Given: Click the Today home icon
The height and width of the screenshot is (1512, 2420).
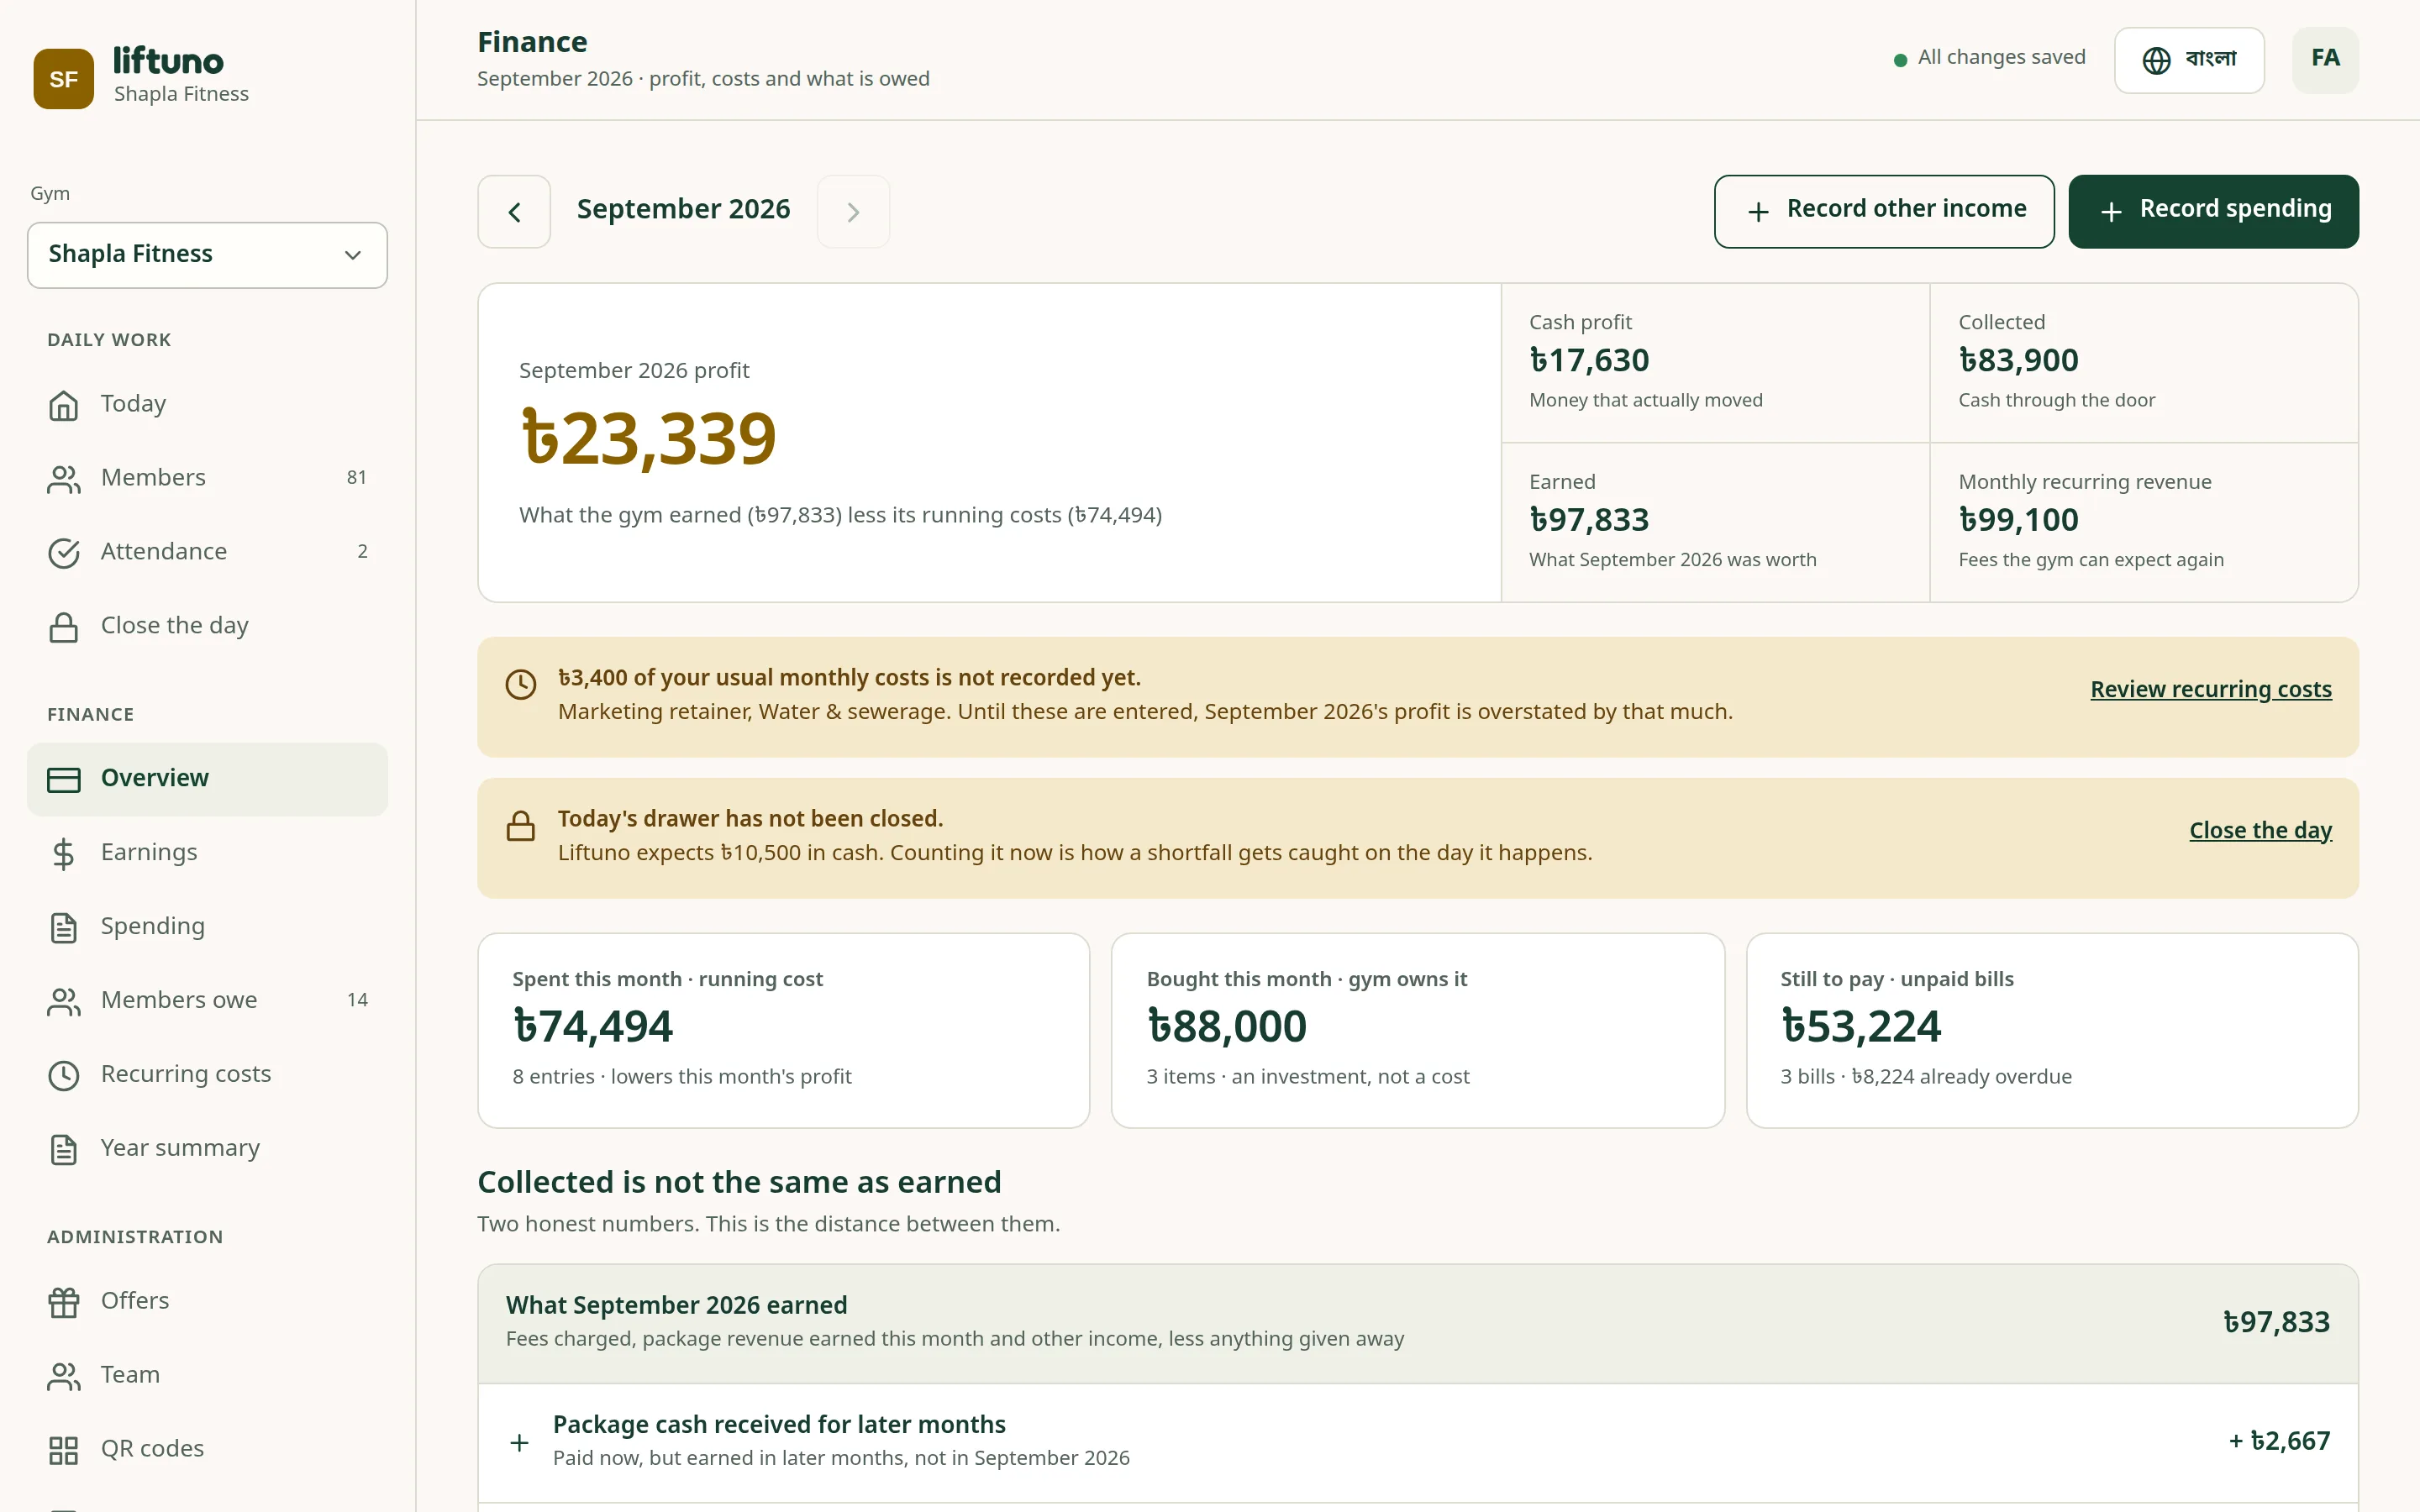Looking at the screenshot, I should 63,405.
